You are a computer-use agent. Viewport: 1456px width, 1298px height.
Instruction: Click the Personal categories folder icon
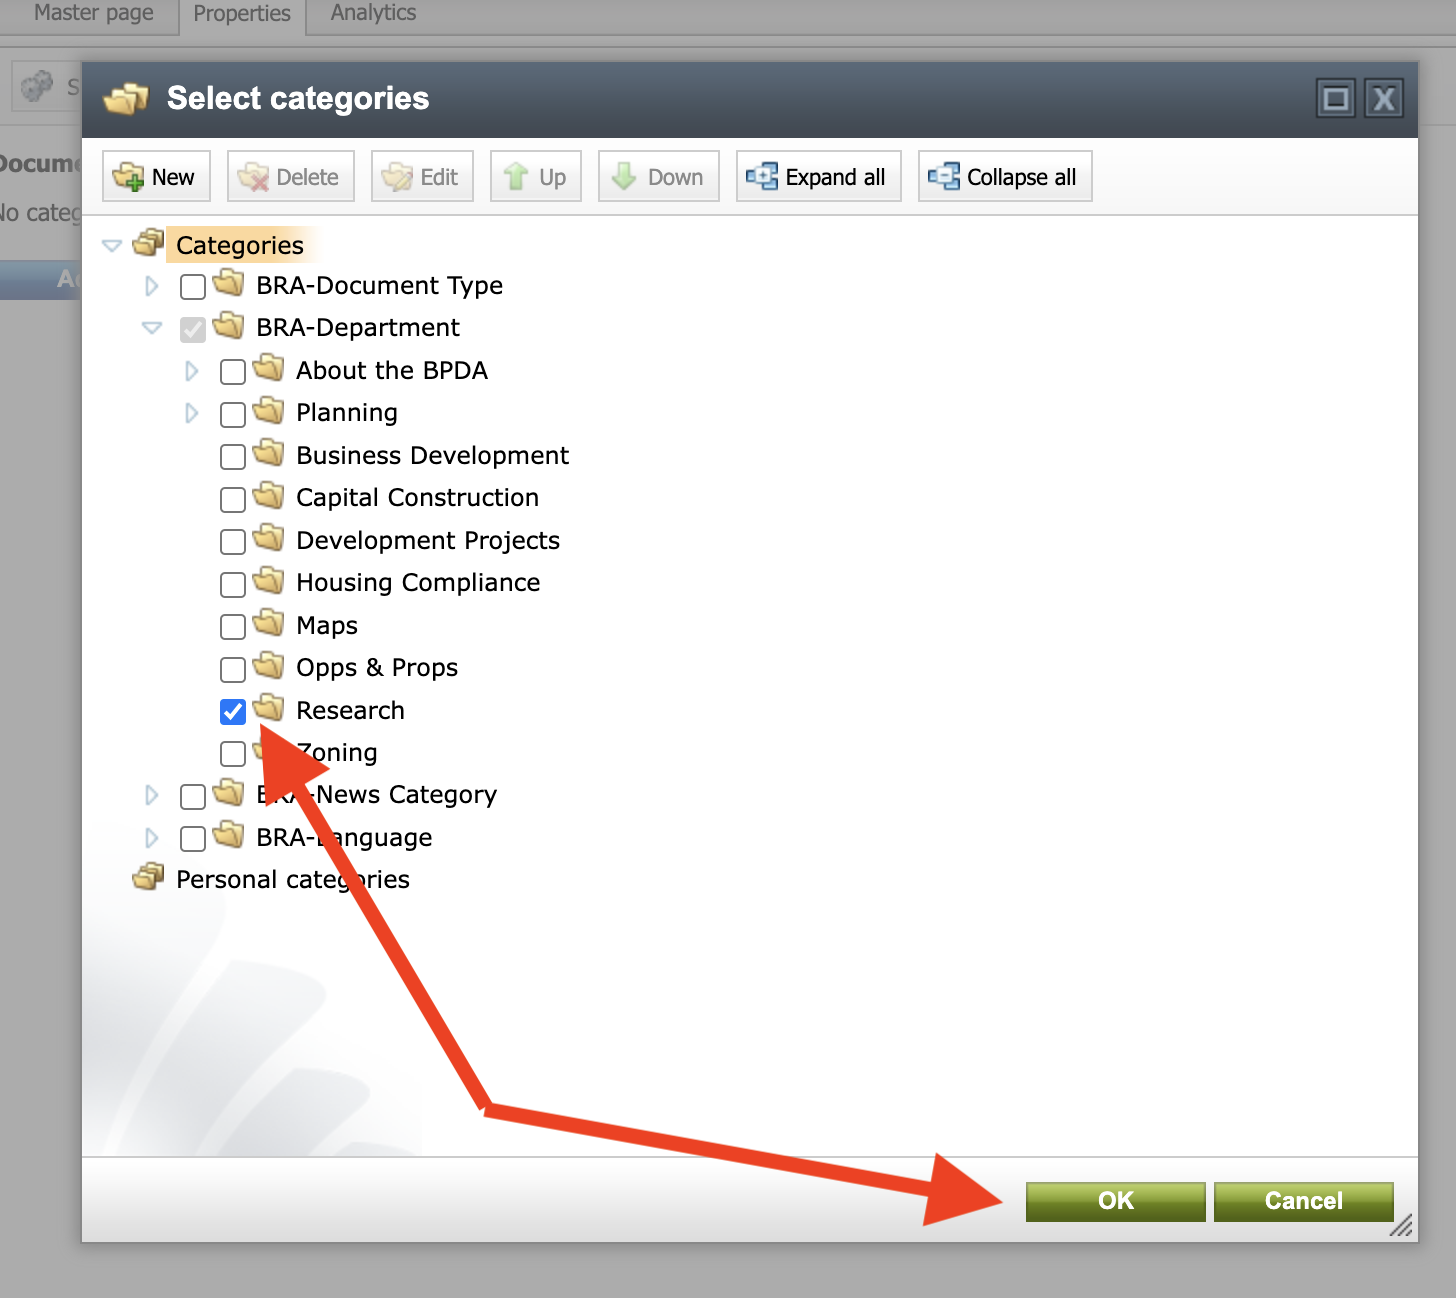(x=148, y=878)
